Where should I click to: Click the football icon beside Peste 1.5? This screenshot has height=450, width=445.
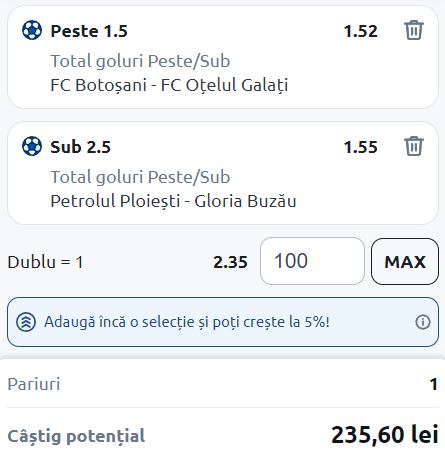32,30
